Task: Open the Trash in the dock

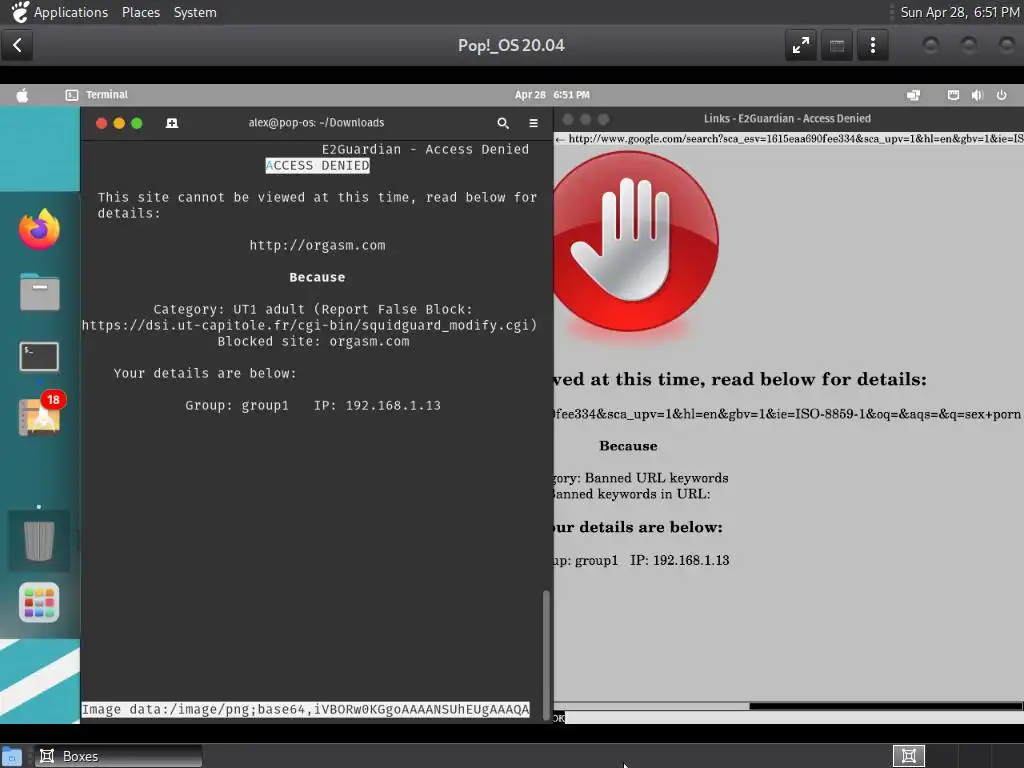Action: click(x=39, y=541)
